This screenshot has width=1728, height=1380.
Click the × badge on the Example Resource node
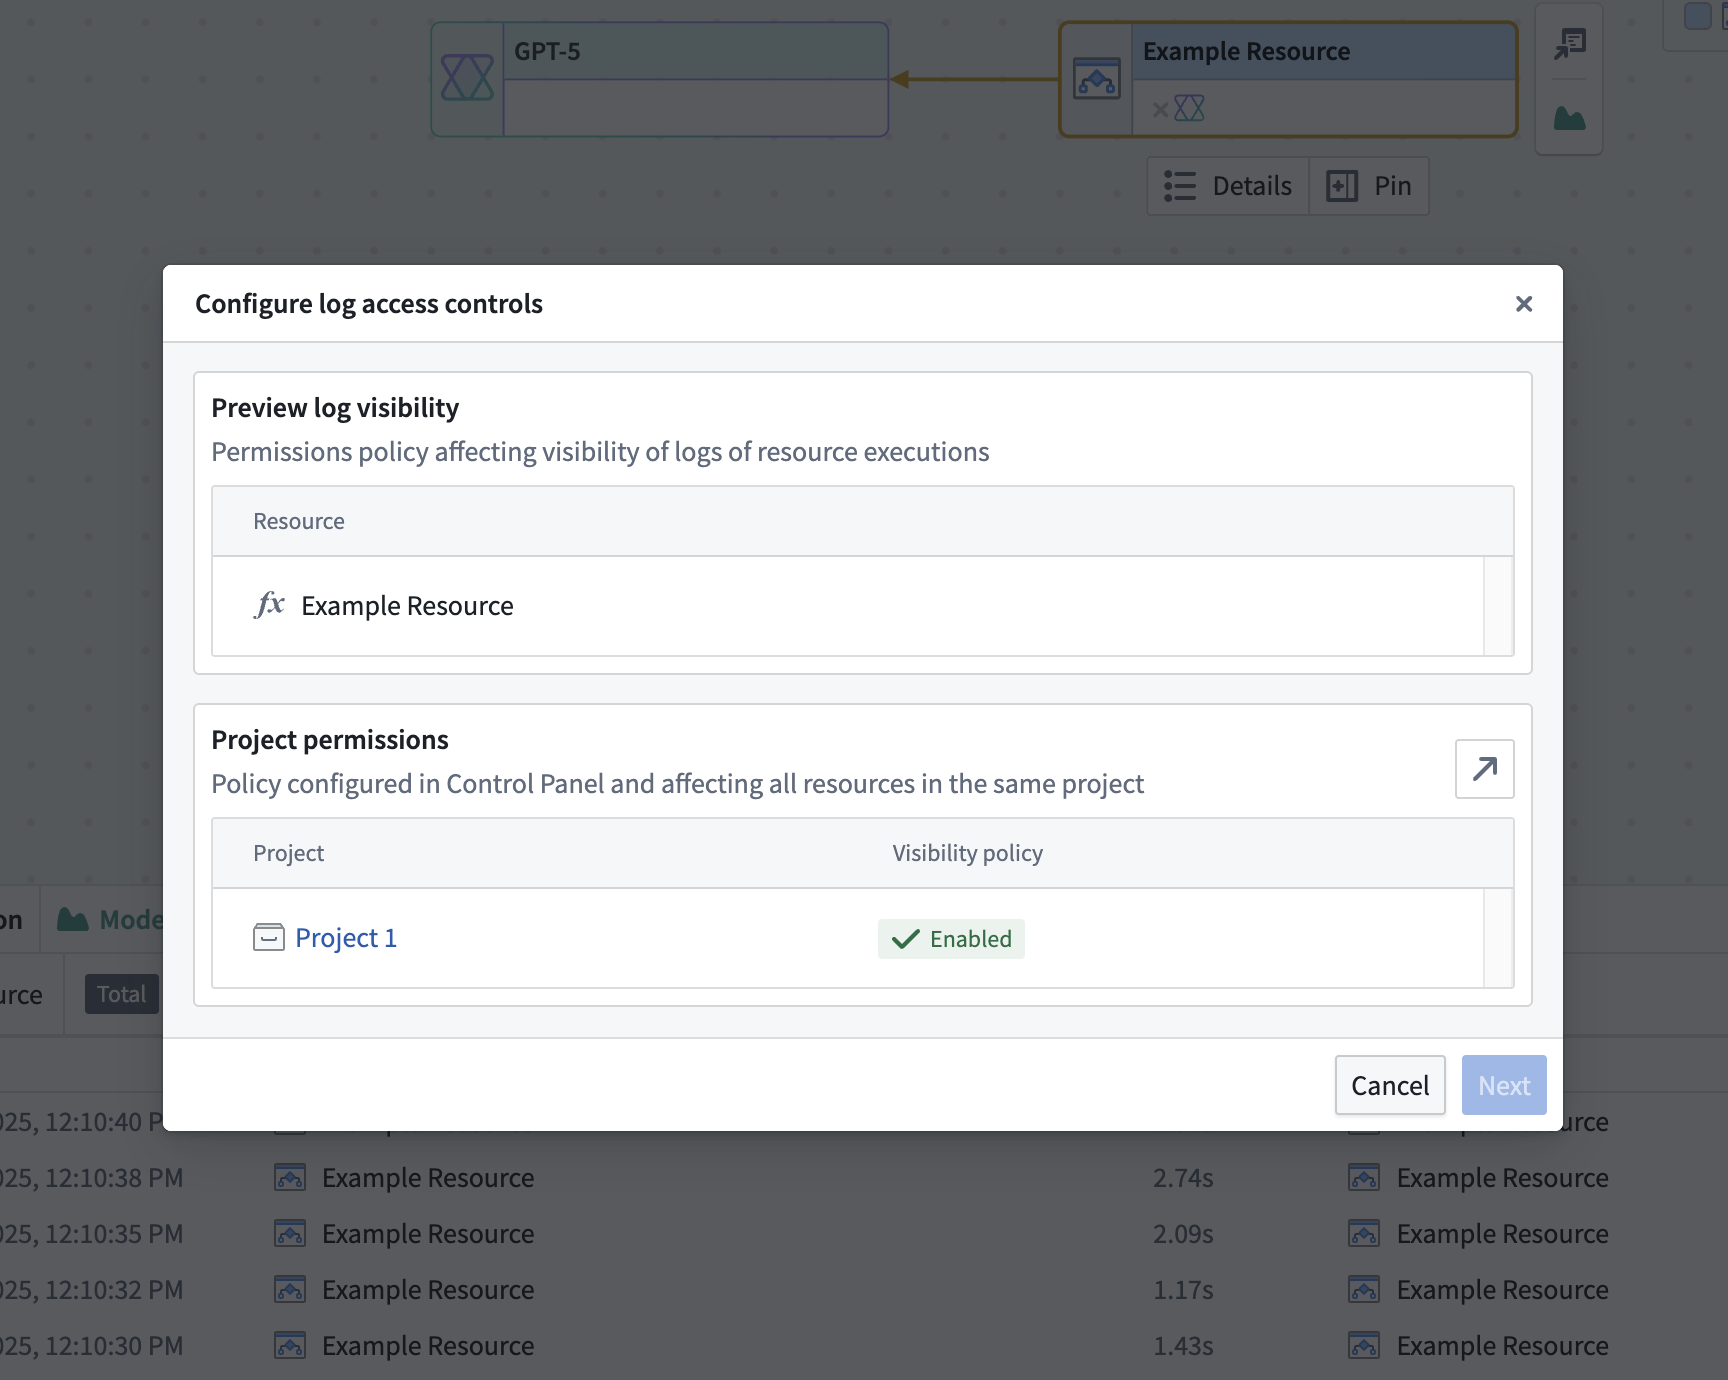[1160, 108]
